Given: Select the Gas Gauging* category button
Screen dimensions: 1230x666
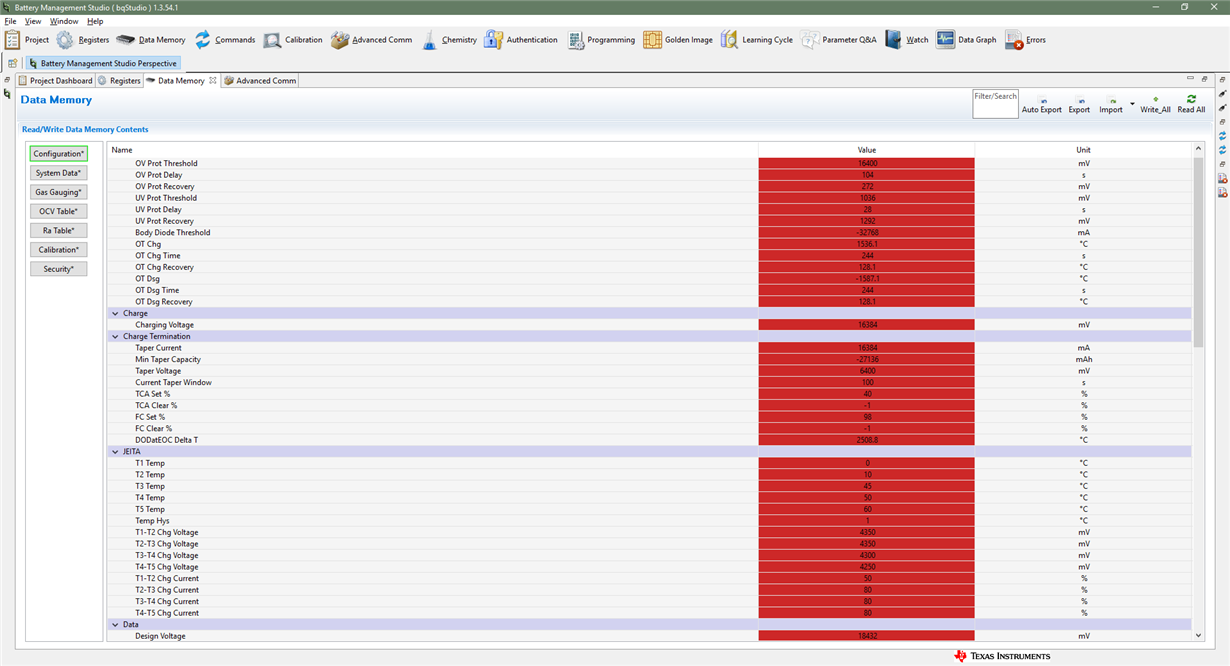Looking at the screenshot, I should [x=59, y=192].
